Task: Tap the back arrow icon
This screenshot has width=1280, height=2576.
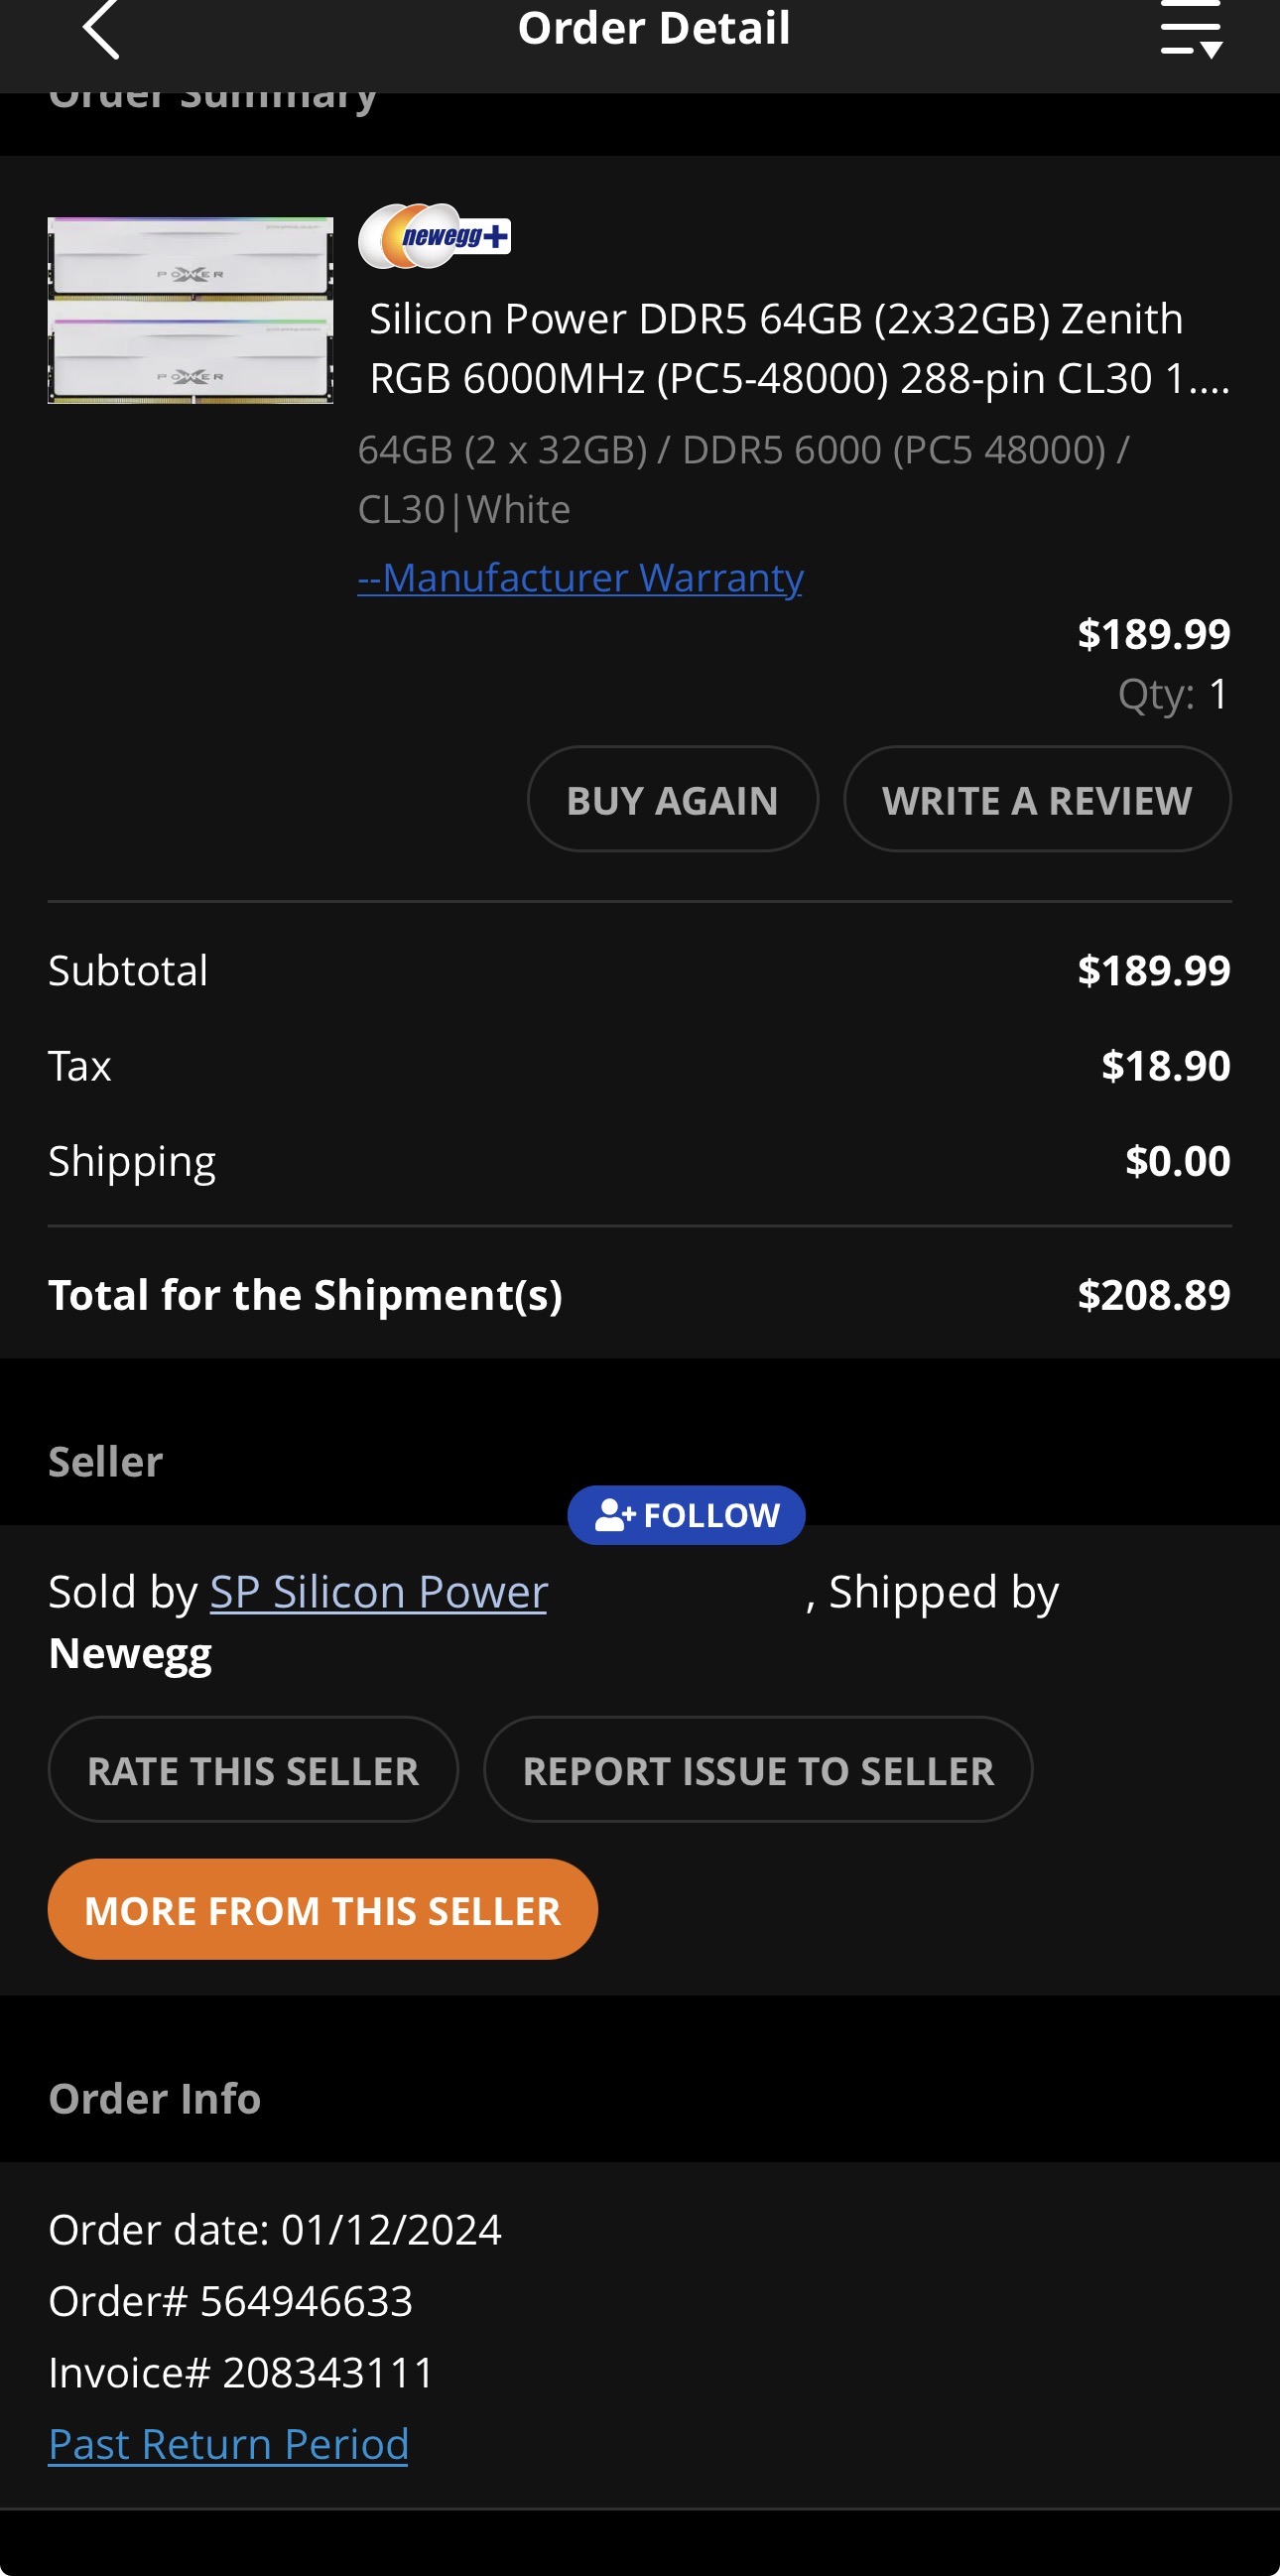Action: point(101,30)
